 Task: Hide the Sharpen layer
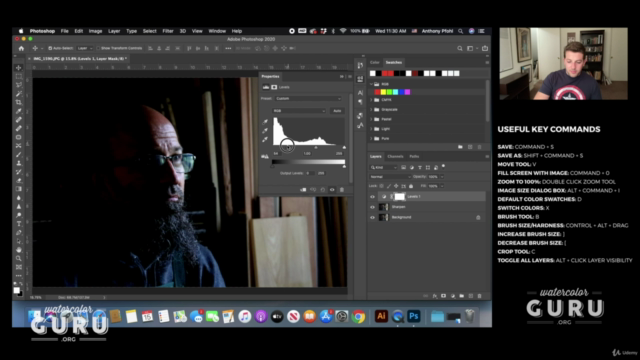tap(372, 207)
